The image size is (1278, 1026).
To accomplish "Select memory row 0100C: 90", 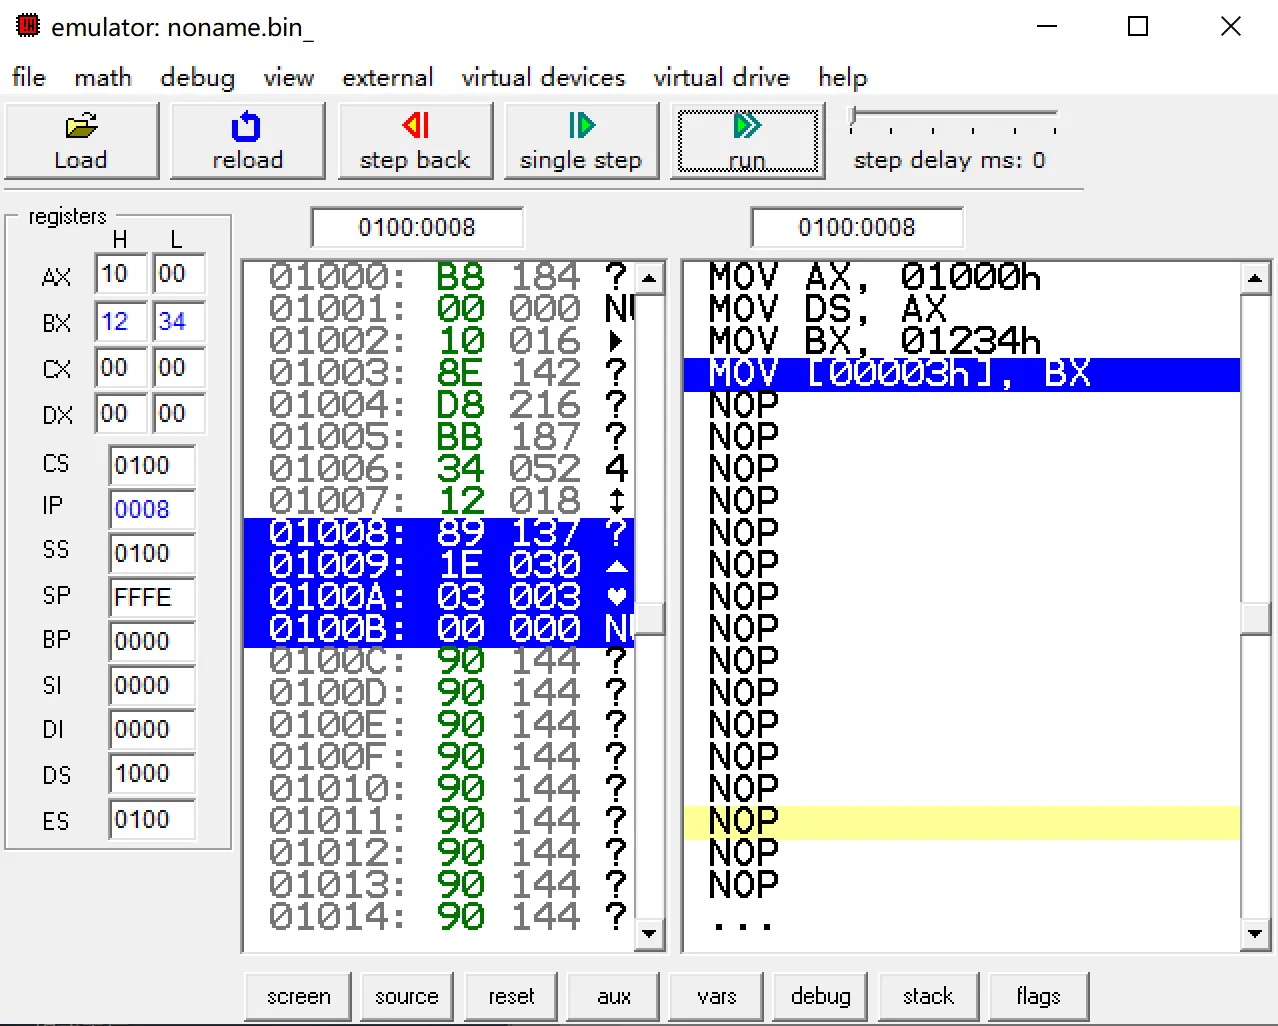I will click(x=439, y=661).
